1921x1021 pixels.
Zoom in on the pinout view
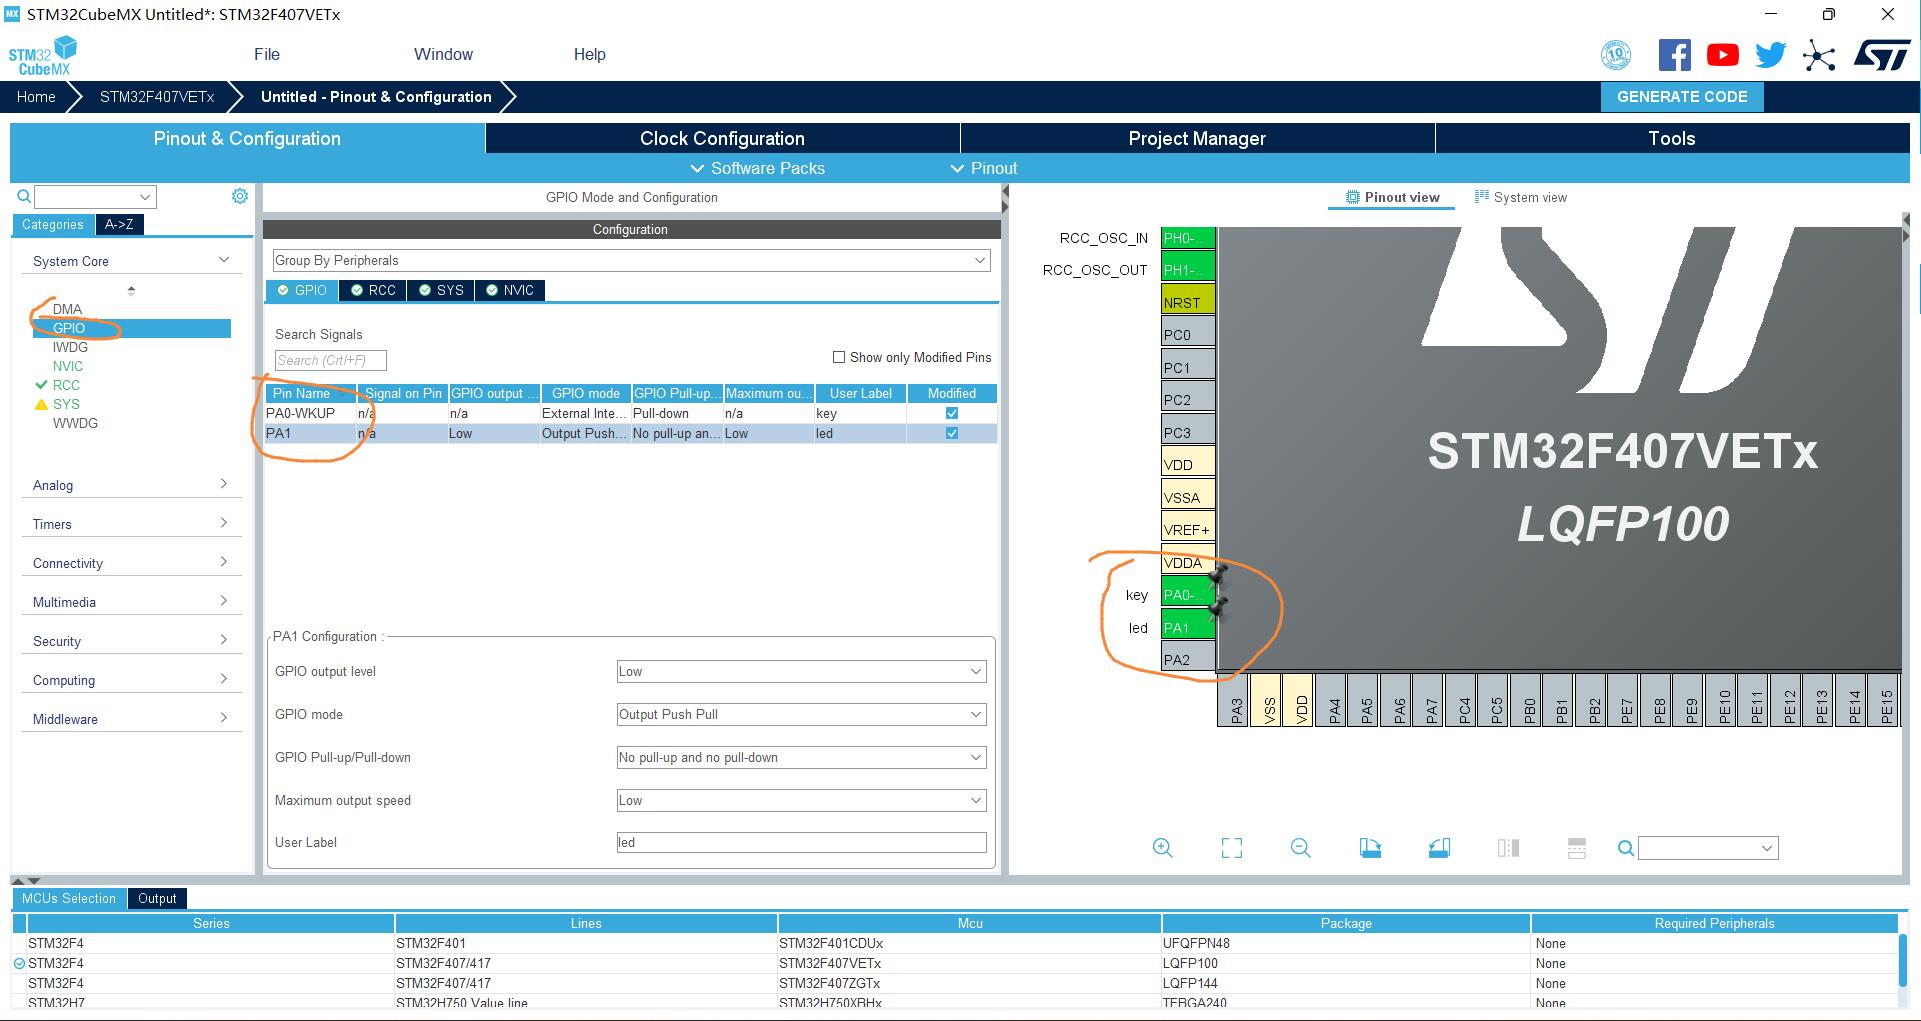[1162, 848]
